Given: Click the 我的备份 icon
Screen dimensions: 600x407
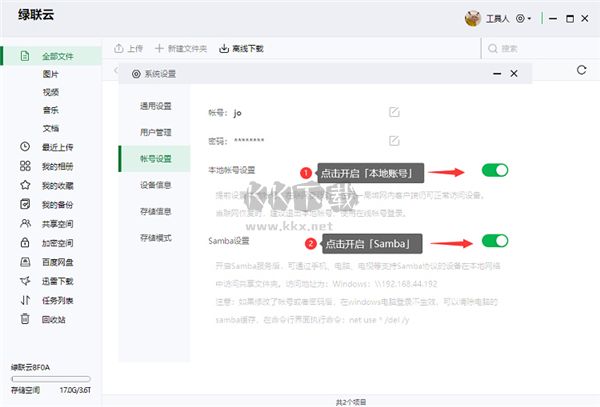Looking at the screenshot, I should (25, 204).
